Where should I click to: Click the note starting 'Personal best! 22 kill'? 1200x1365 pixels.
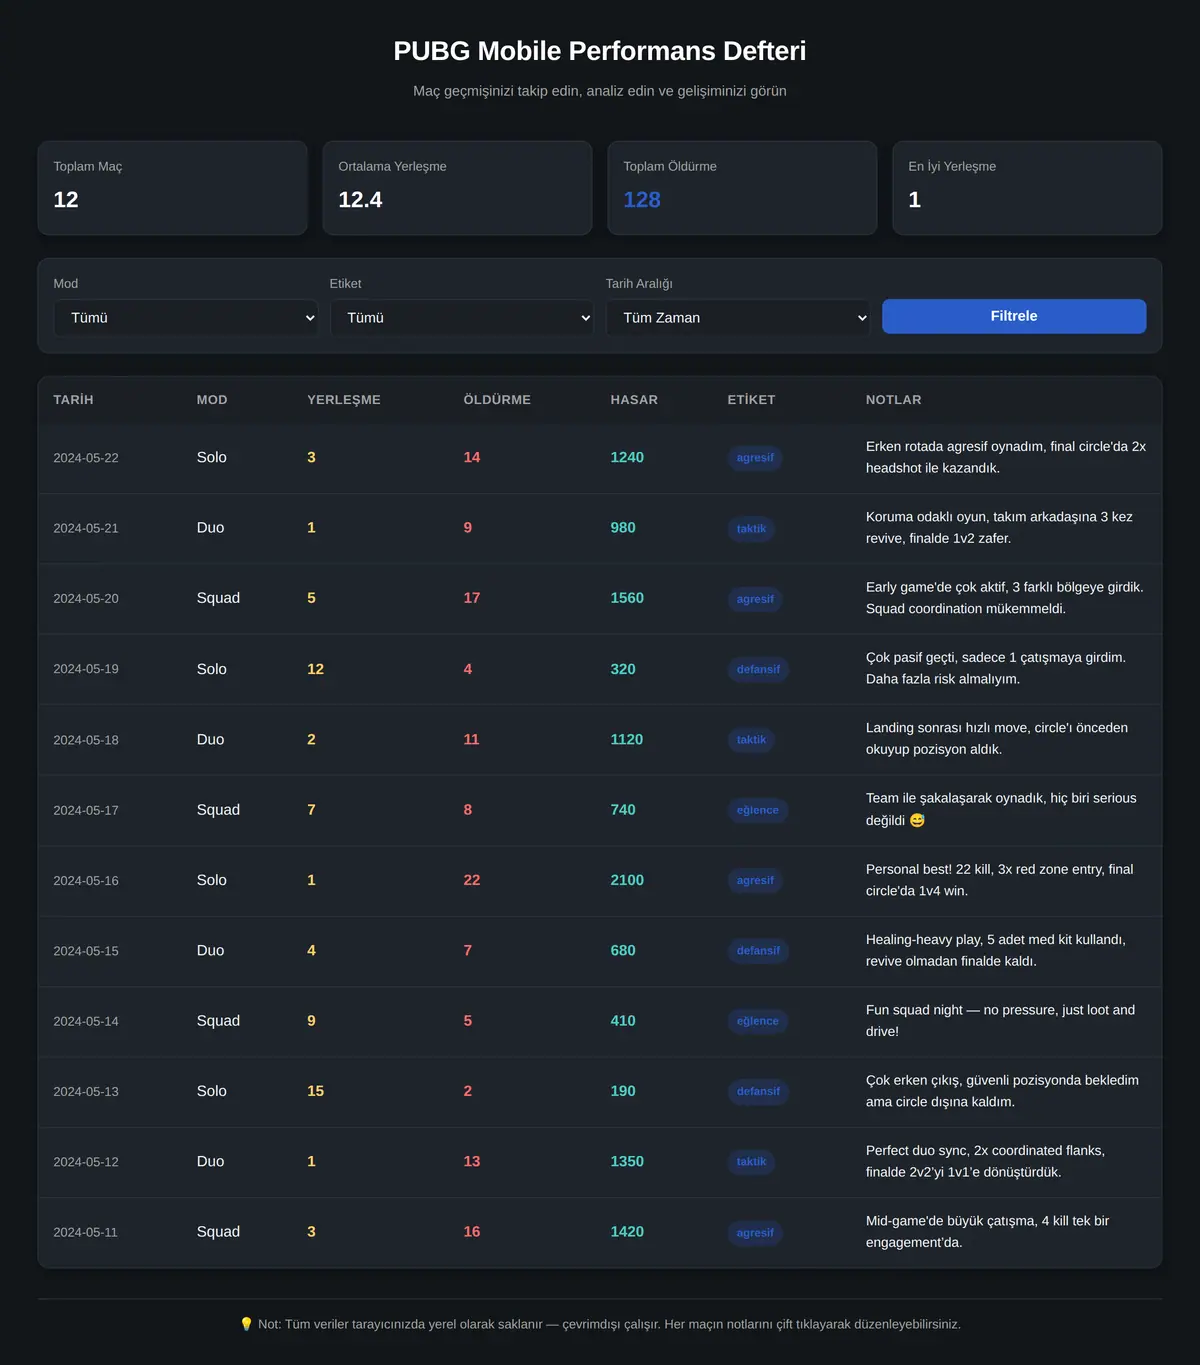1000,880
